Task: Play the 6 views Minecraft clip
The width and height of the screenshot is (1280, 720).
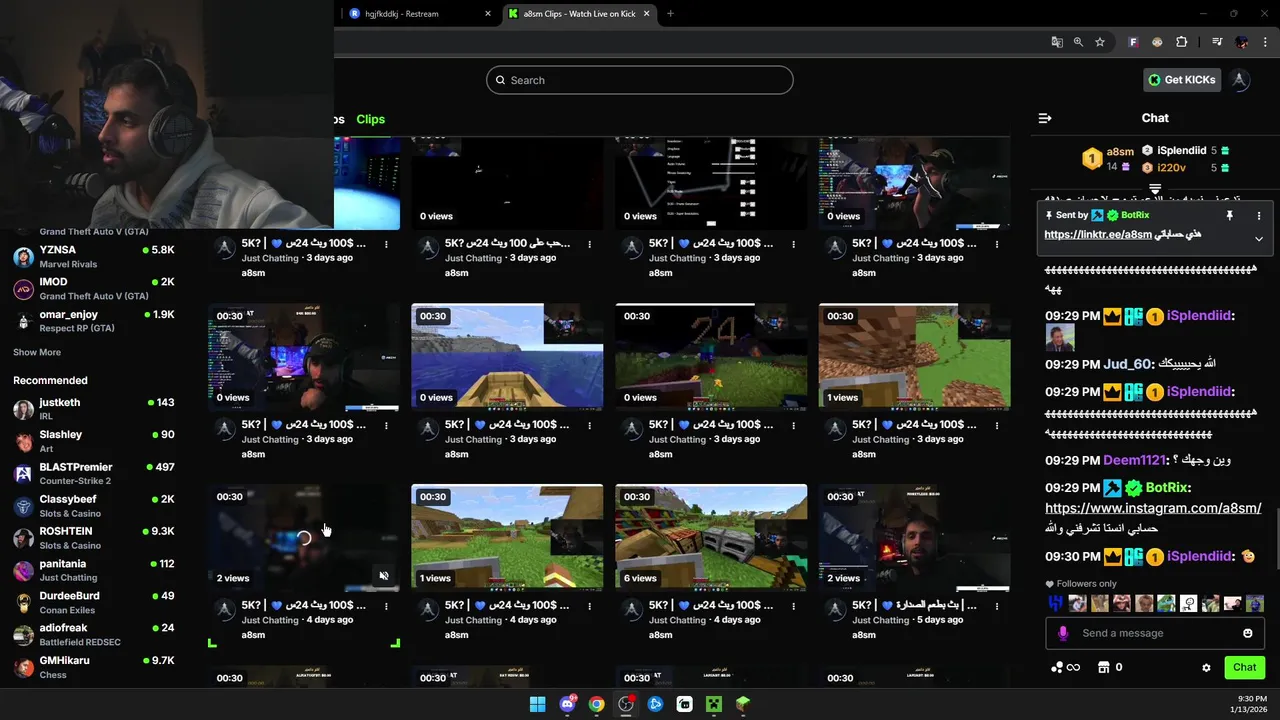Action: tap(711, 537)
